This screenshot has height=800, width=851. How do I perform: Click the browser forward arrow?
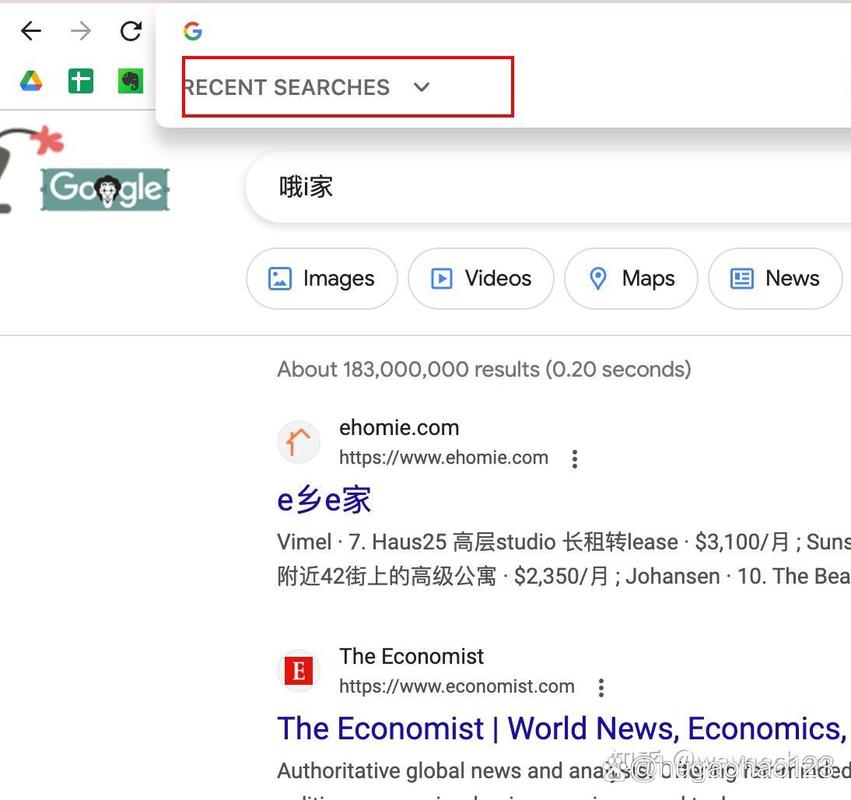pyautogui.click(x=81, y=31)
